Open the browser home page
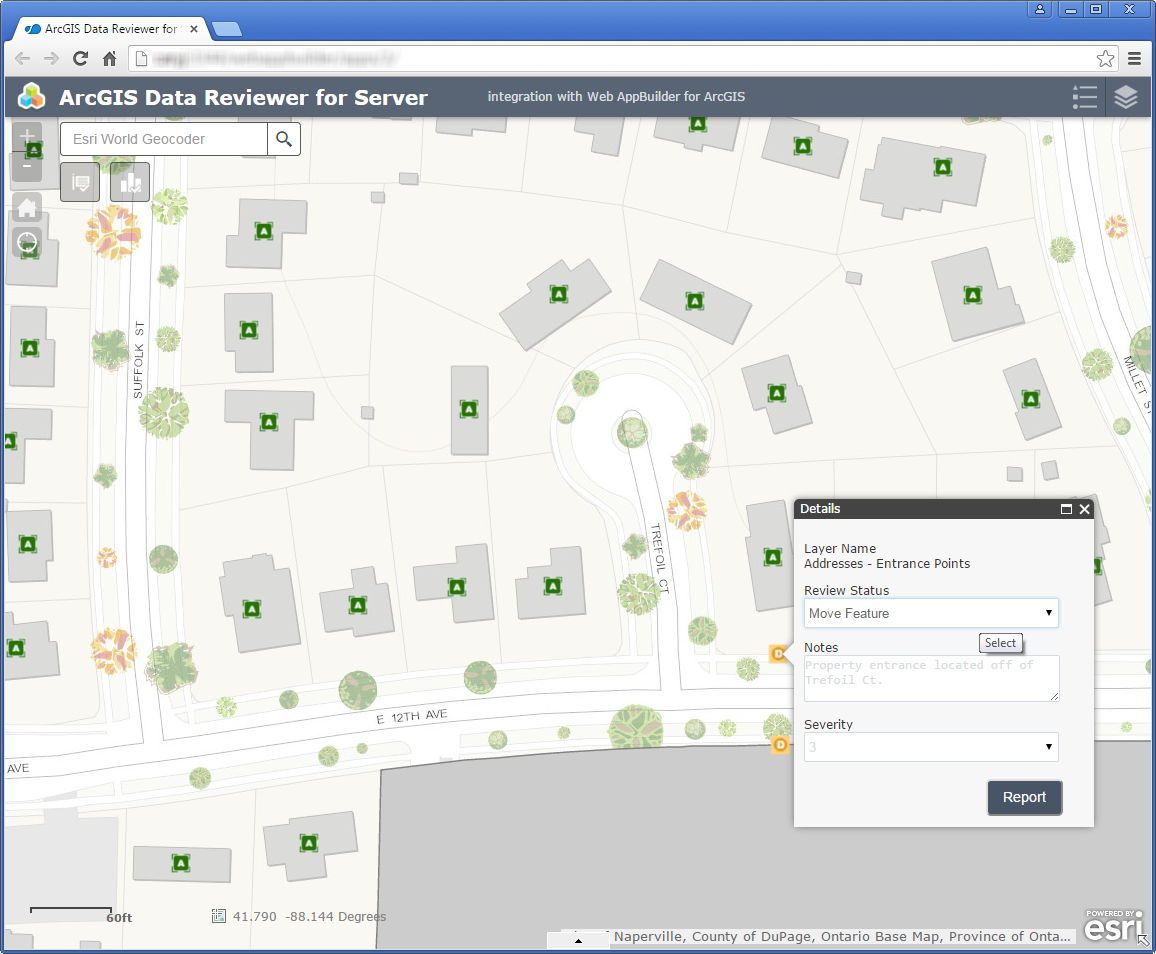Viewport: 1156px width, 954px height. 109,58
